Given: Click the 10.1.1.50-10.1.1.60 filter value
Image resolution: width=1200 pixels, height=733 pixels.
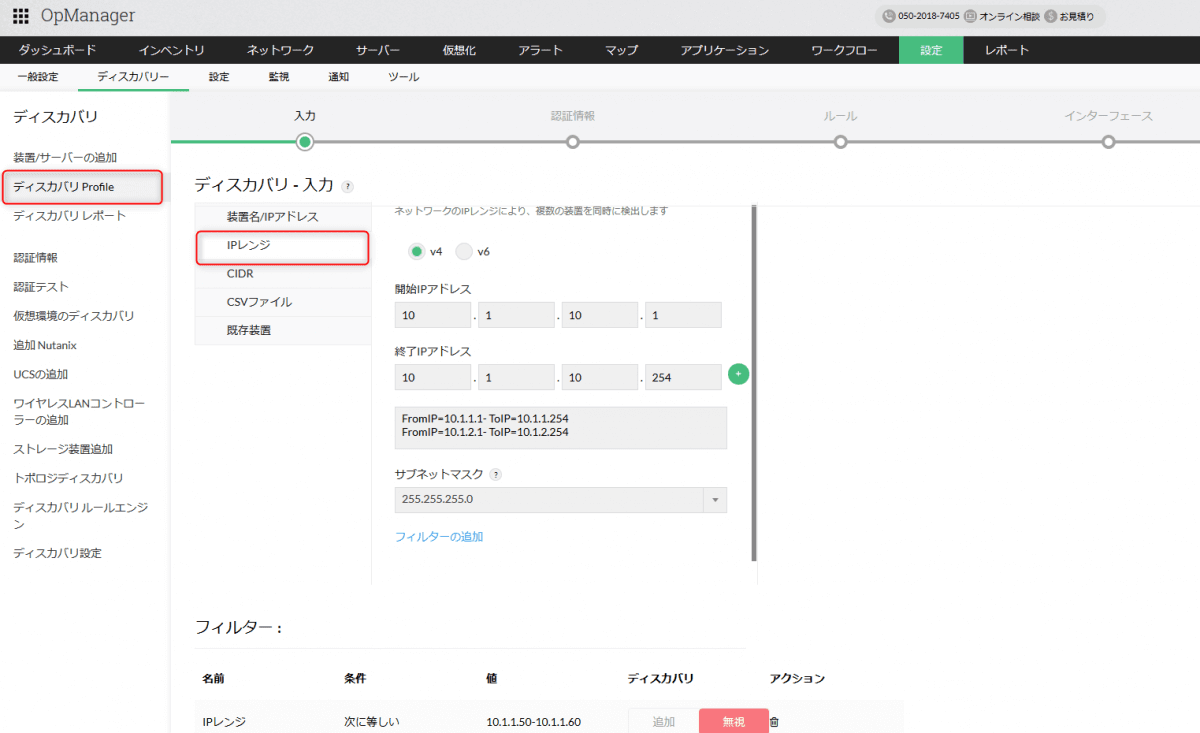Looking at the screenshot, I should click(x=533, y=721).
